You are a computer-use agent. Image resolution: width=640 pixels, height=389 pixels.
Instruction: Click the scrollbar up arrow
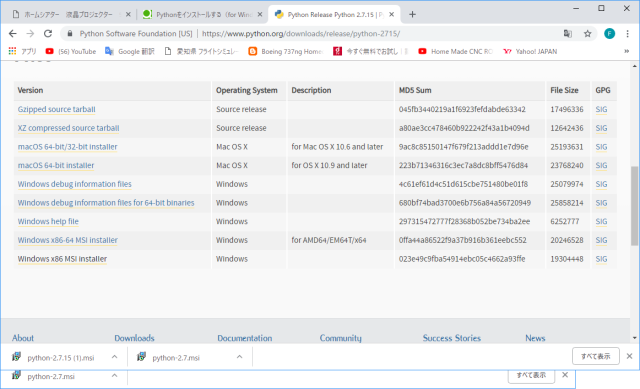634,66
